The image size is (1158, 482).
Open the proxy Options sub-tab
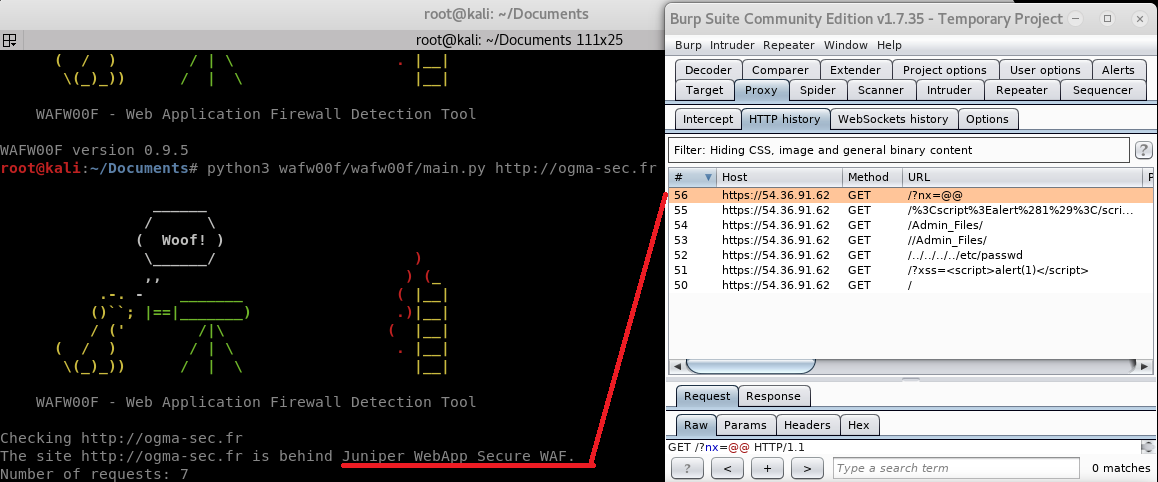(987, 119)
